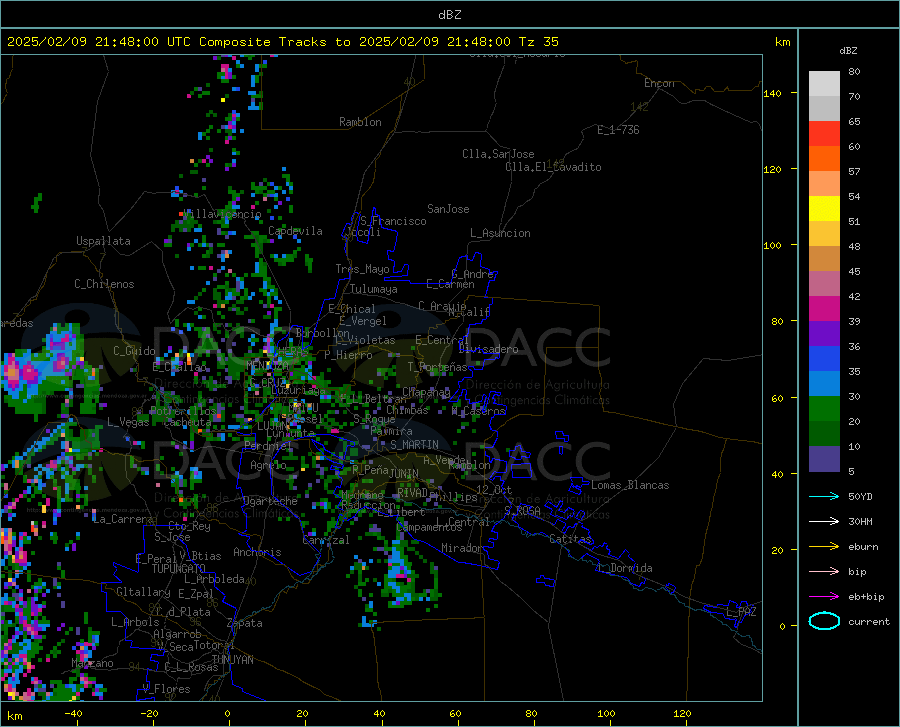
Task: Click the 'Encon' map label
Action: point(659,83)
